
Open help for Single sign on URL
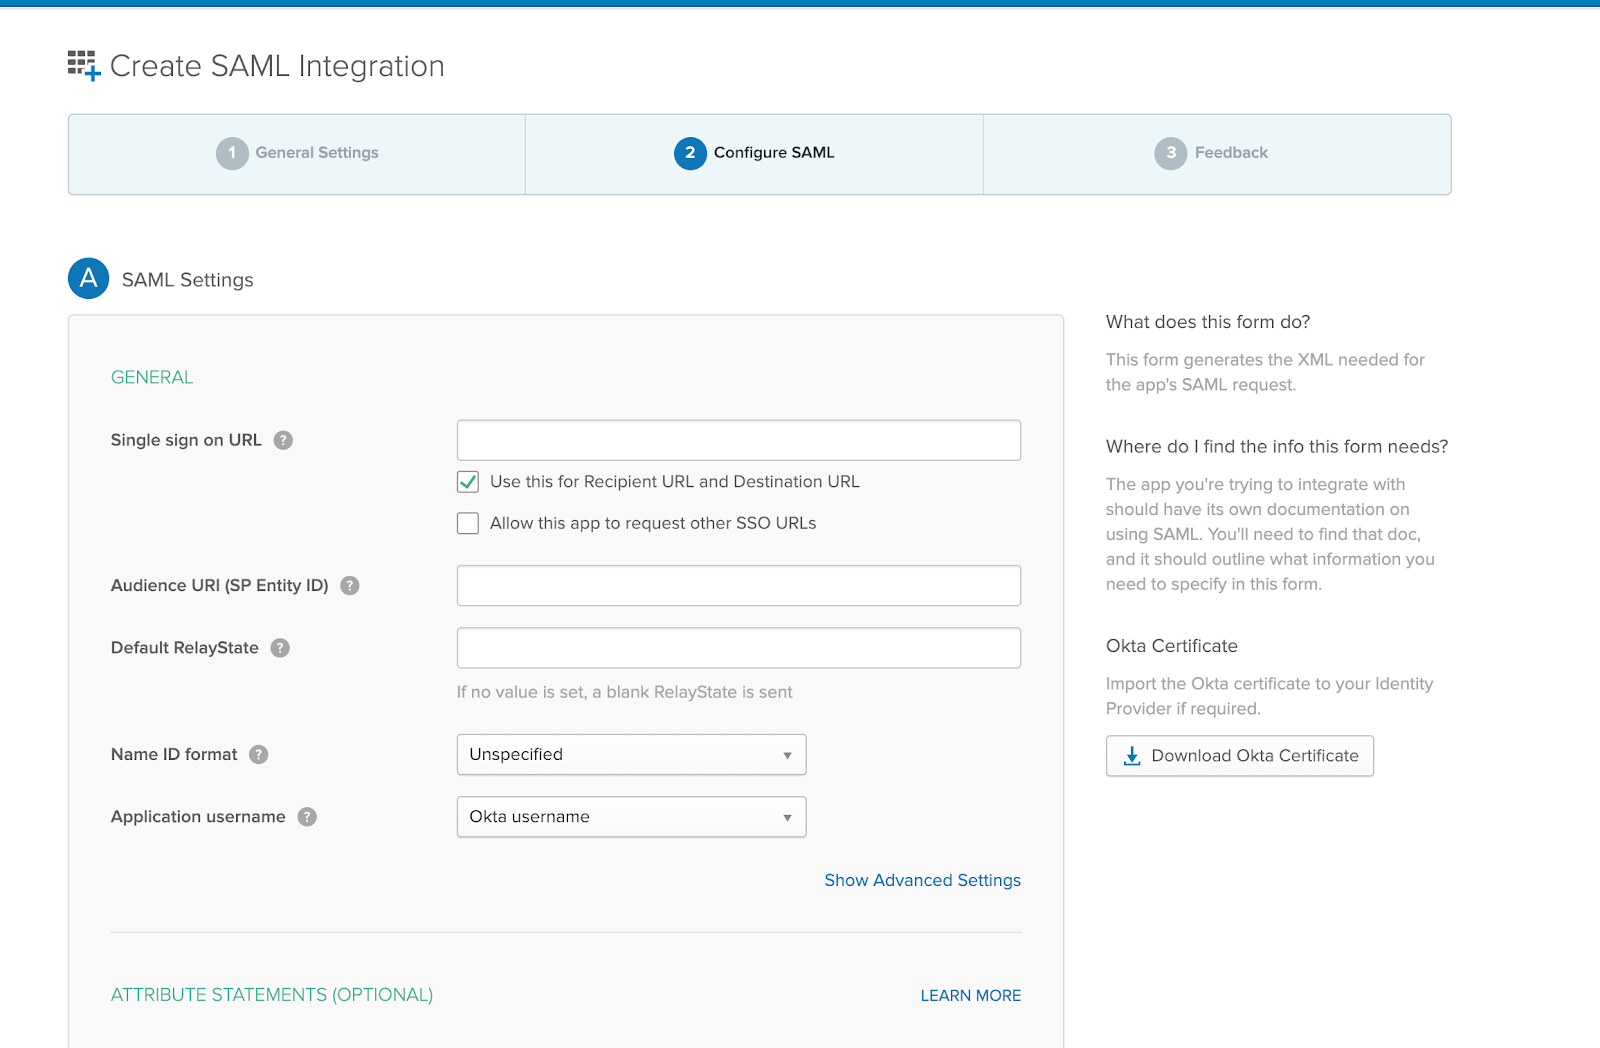click(283, 440)
